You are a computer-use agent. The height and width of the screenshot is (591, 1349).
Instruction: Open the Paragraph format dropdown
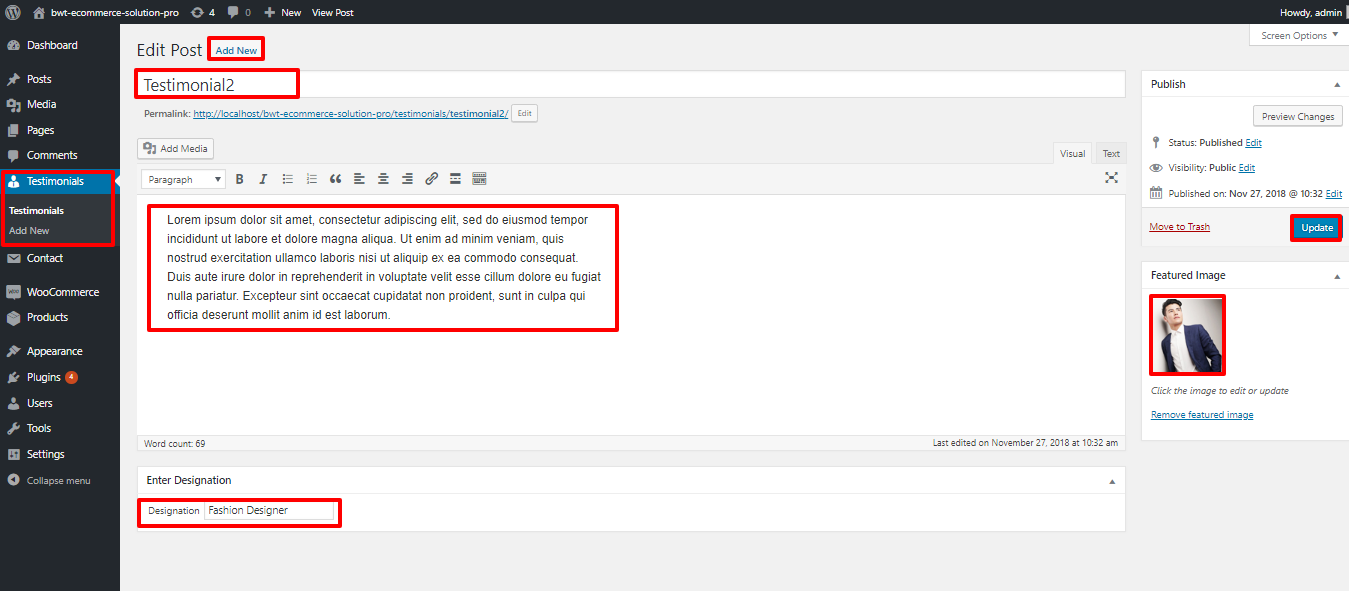pos(184,179)
